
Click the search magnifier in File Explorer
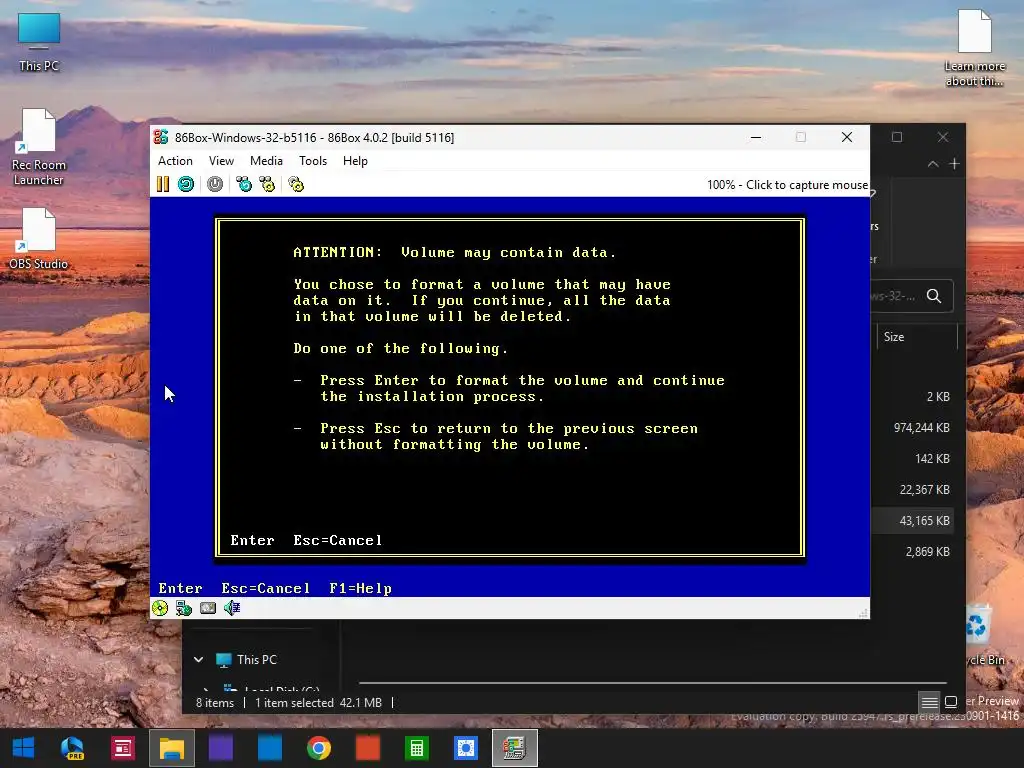[934, 296]
